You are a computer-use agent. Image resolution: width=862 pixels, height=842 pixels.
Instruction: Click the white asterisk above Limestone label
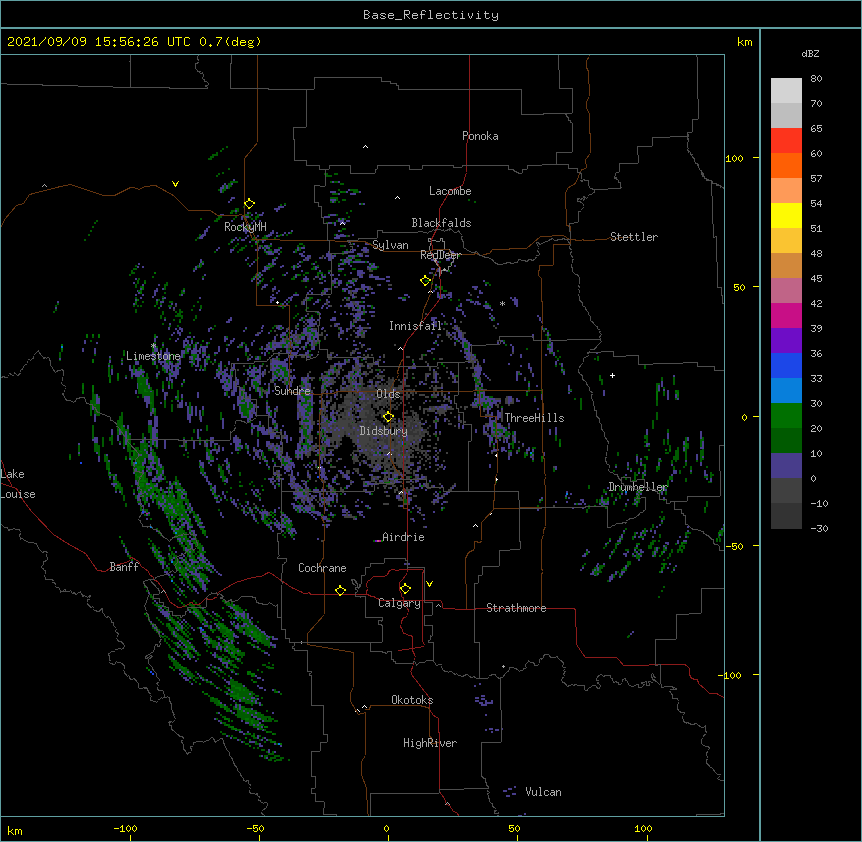153,346
